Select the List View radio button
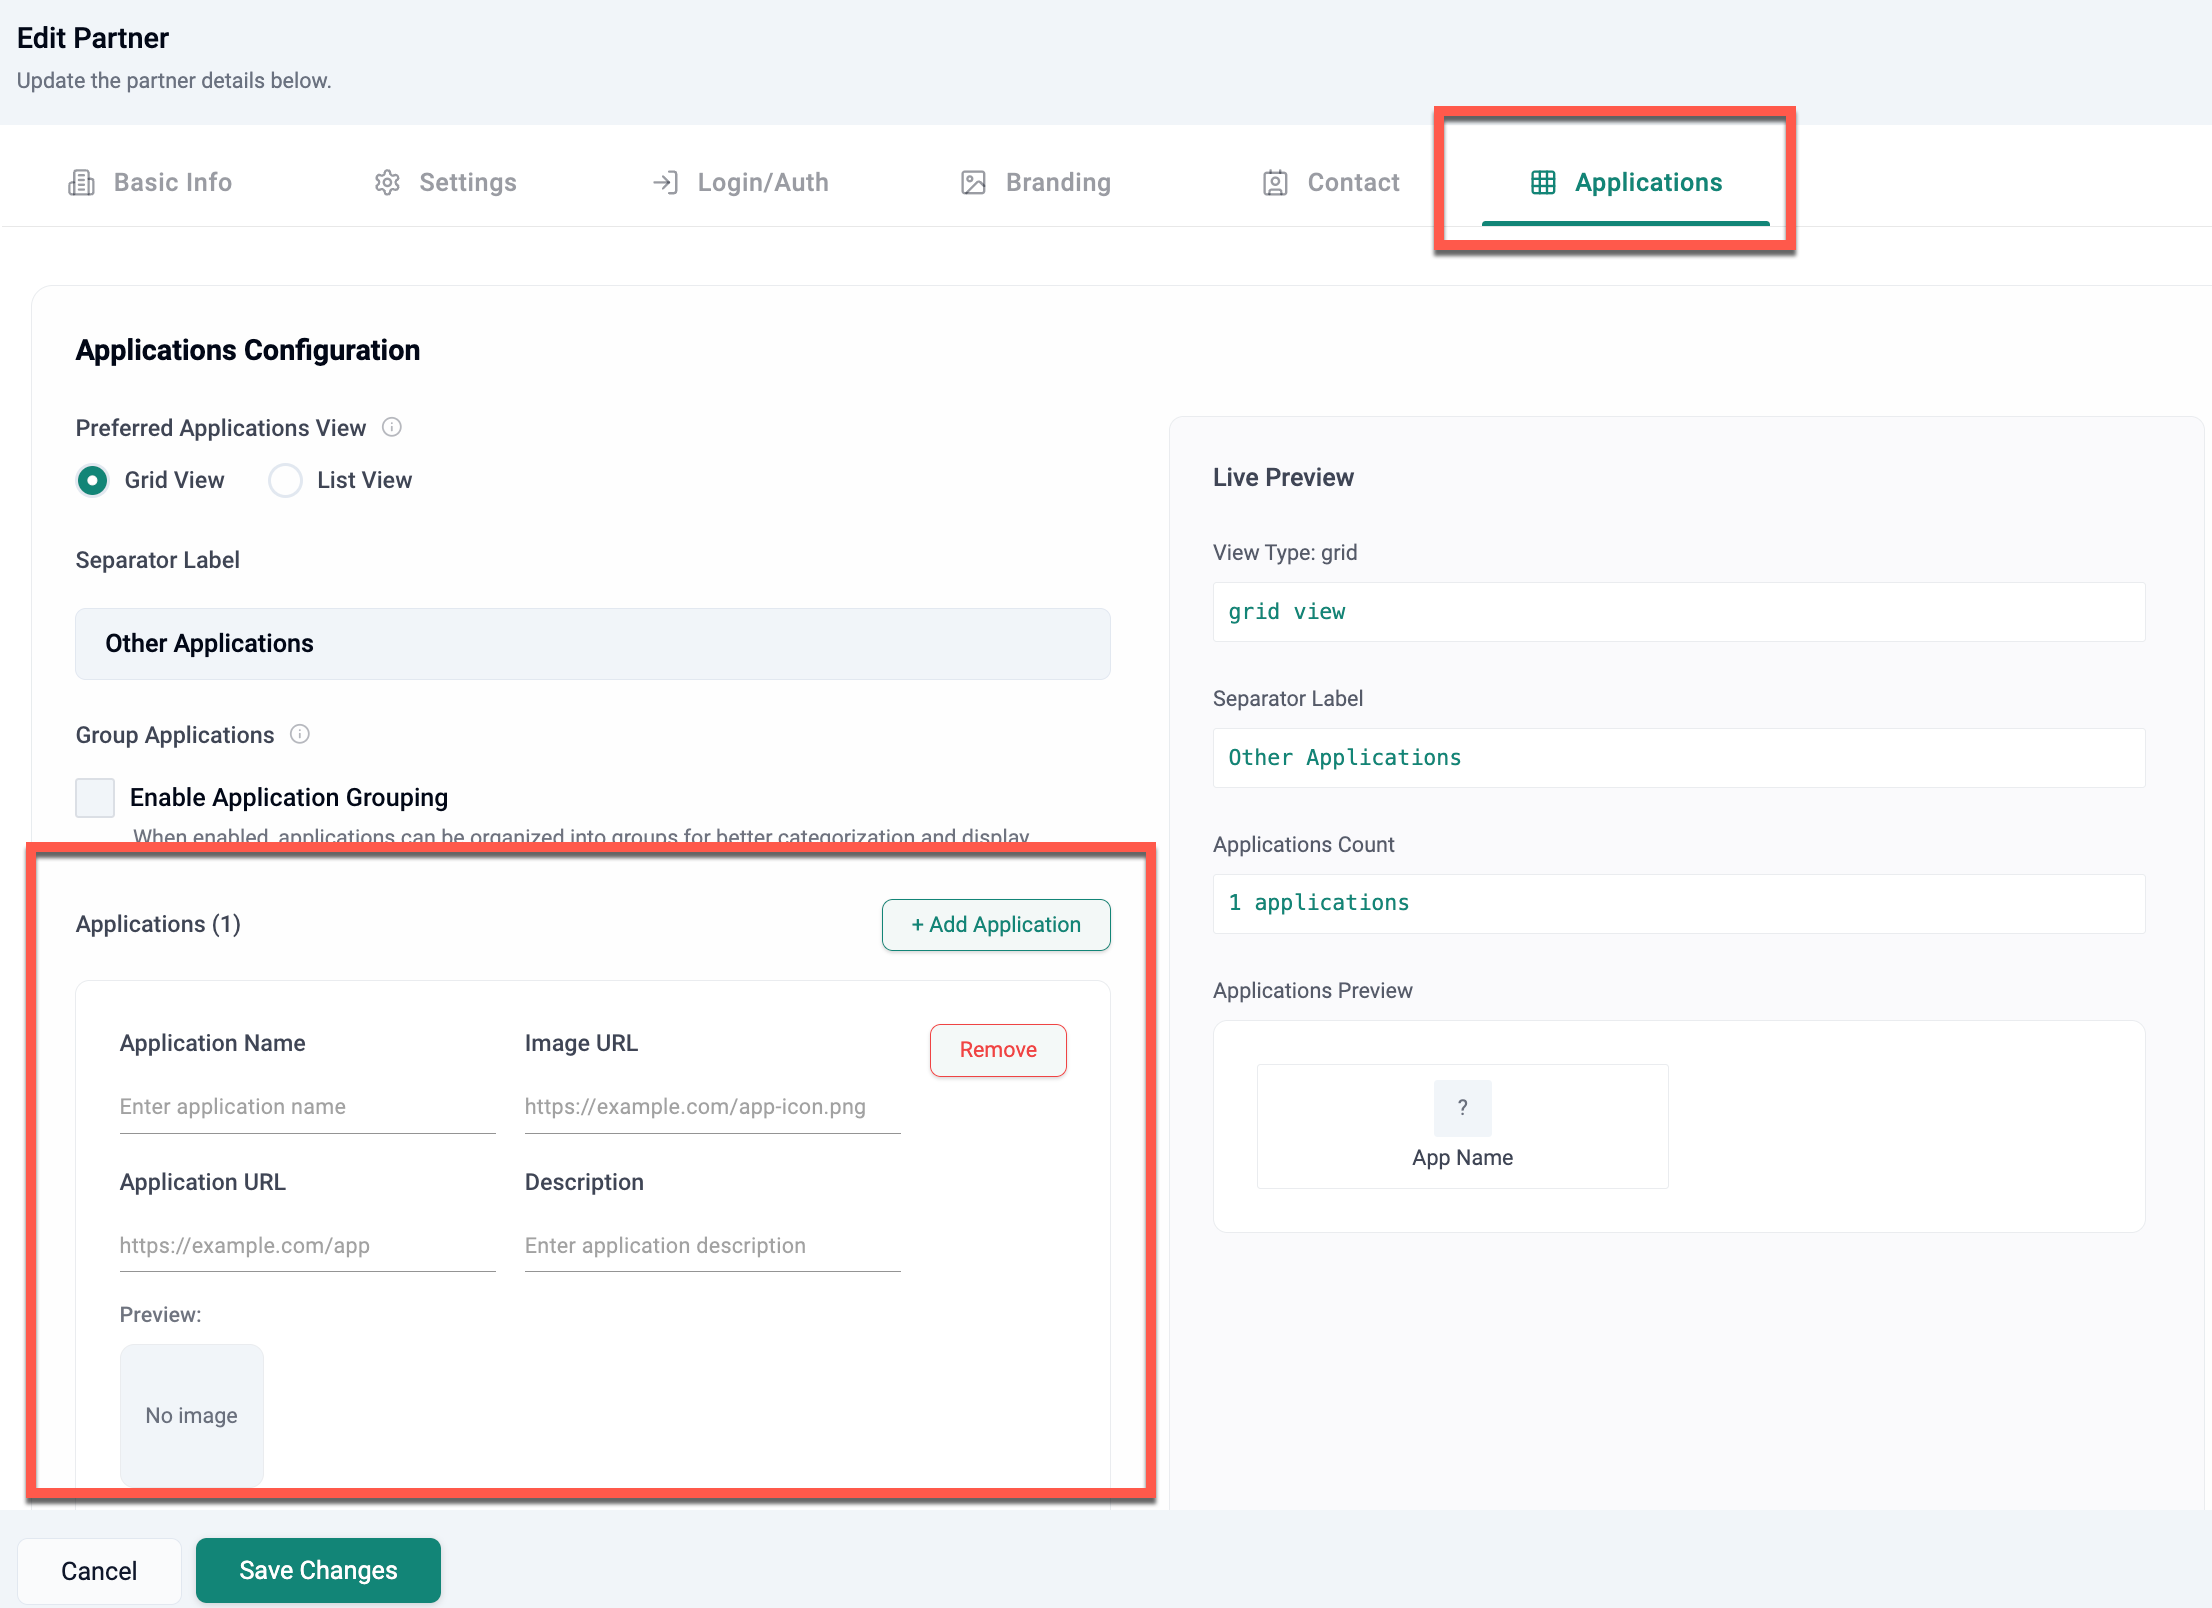The height and width of the screenshot is (1608, 2212). 285,481
